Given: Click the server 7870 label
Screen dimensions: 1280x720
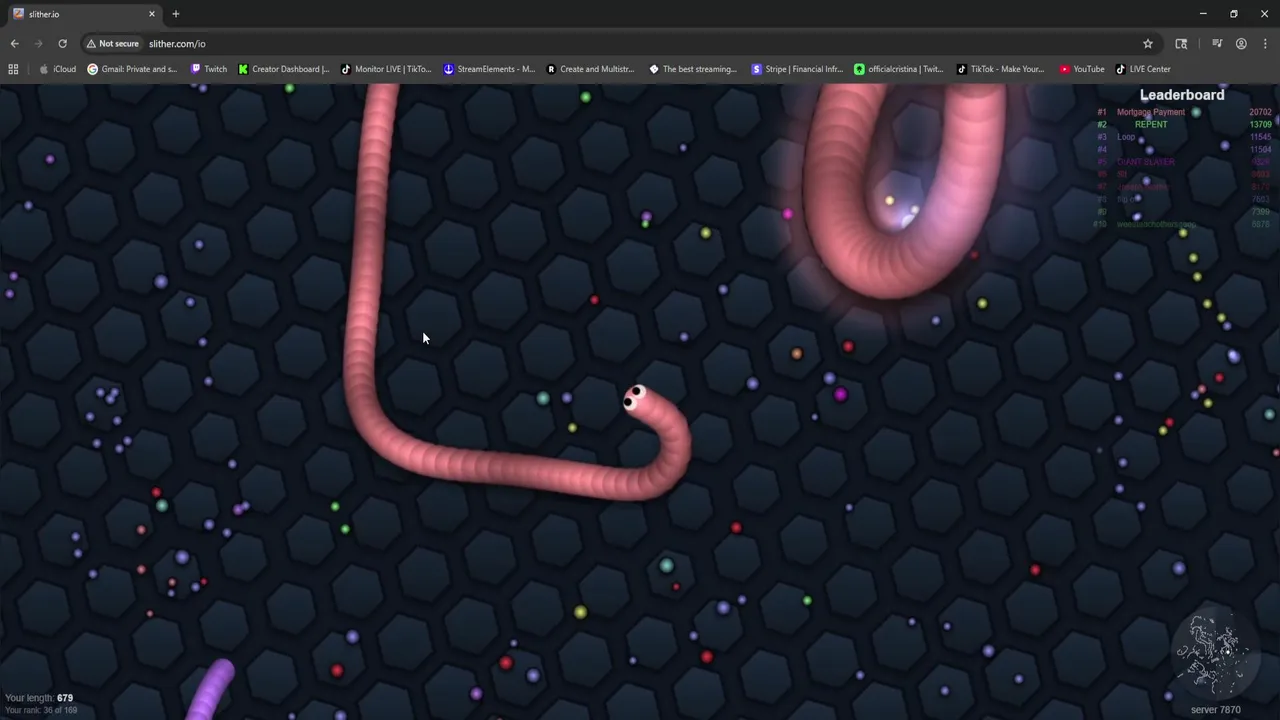Looking at the screenshot, I should pos(1216,710).
